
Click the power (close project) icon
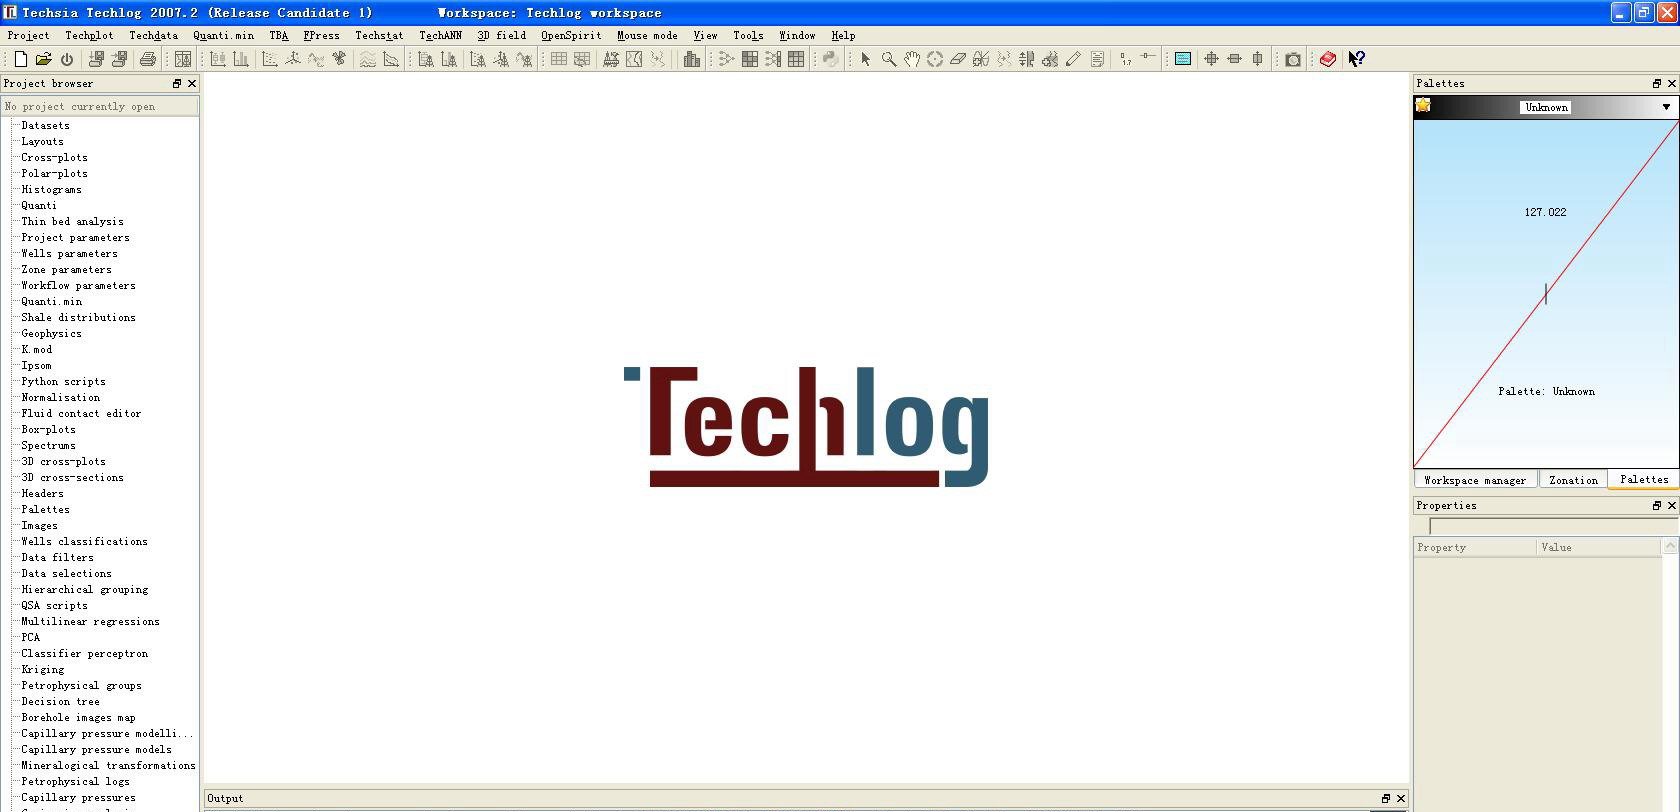(x=67, y=59)
